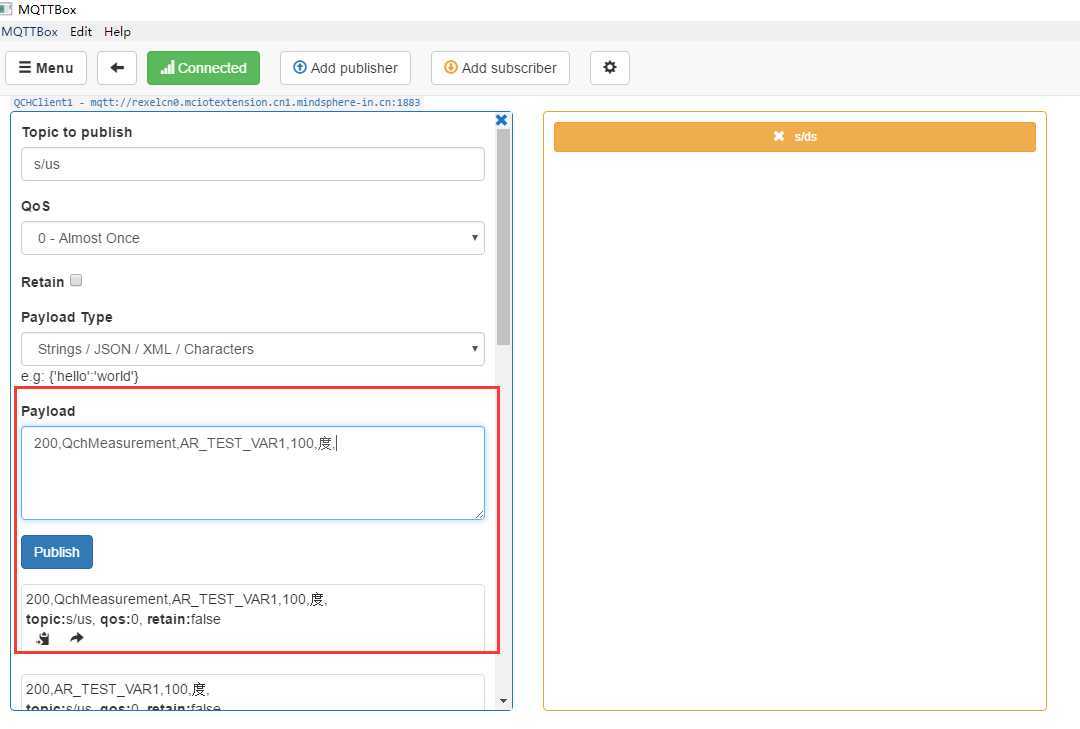
Task: Add a new subscriber
Action: [x=500, y=68]
